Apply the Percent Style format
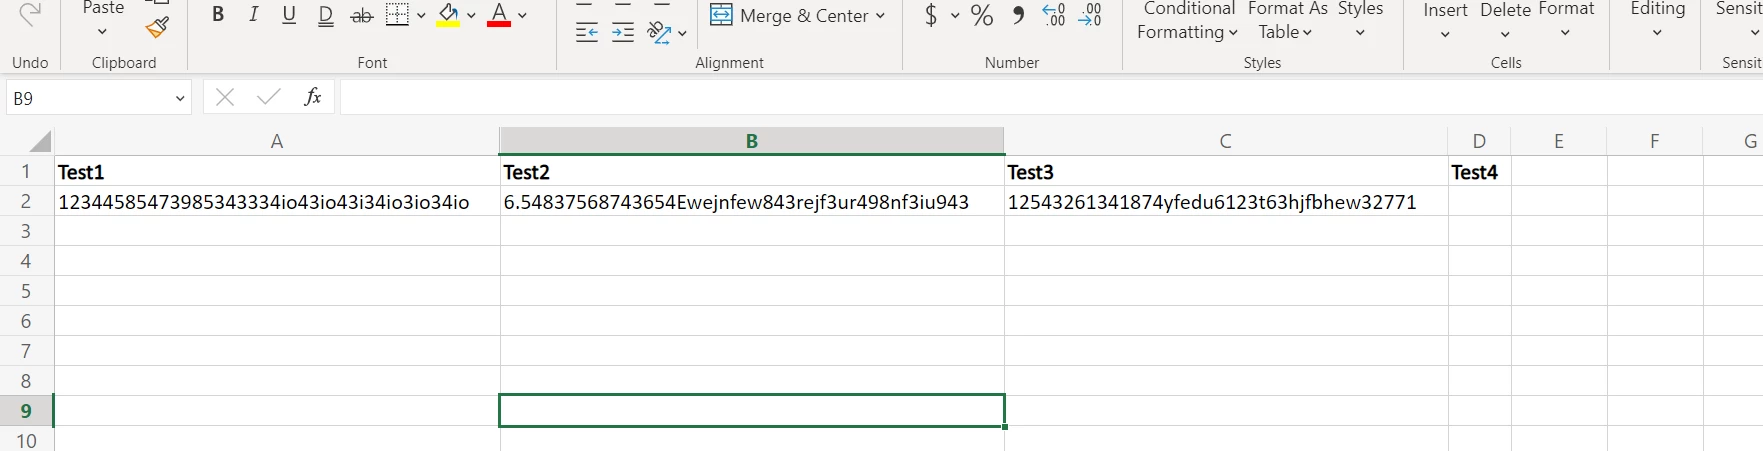 (x=982, y=15)
